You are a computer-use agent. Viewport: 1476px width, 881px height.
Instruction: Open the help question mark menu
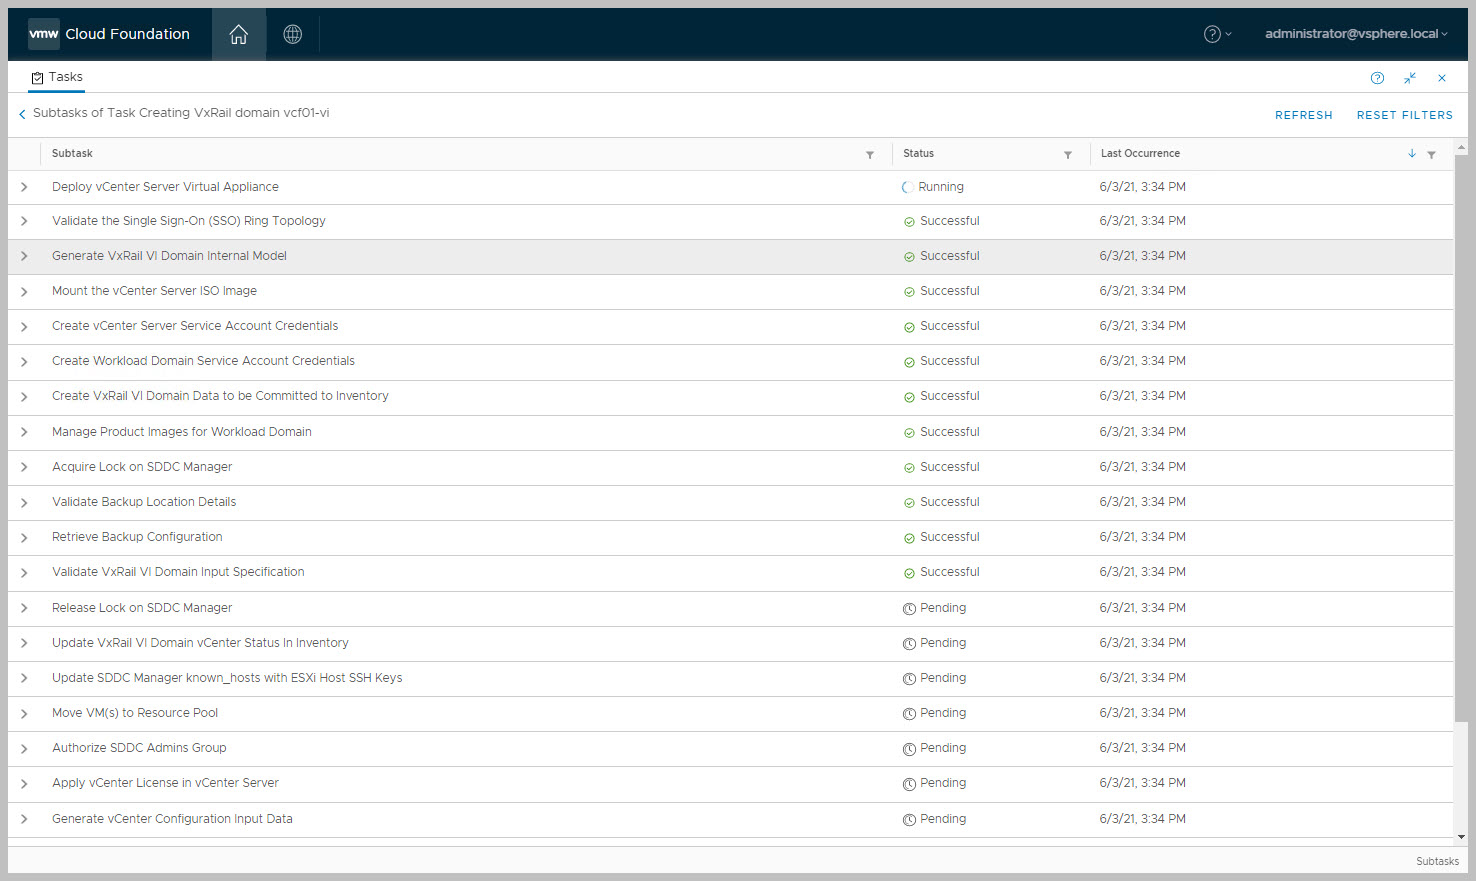click(1216, 34)
